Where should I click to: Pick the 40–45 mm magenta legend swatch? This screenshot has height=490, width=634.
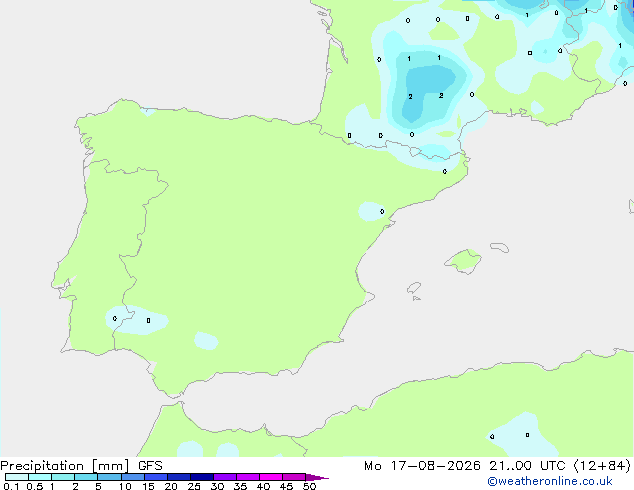(x=271, y=477)
